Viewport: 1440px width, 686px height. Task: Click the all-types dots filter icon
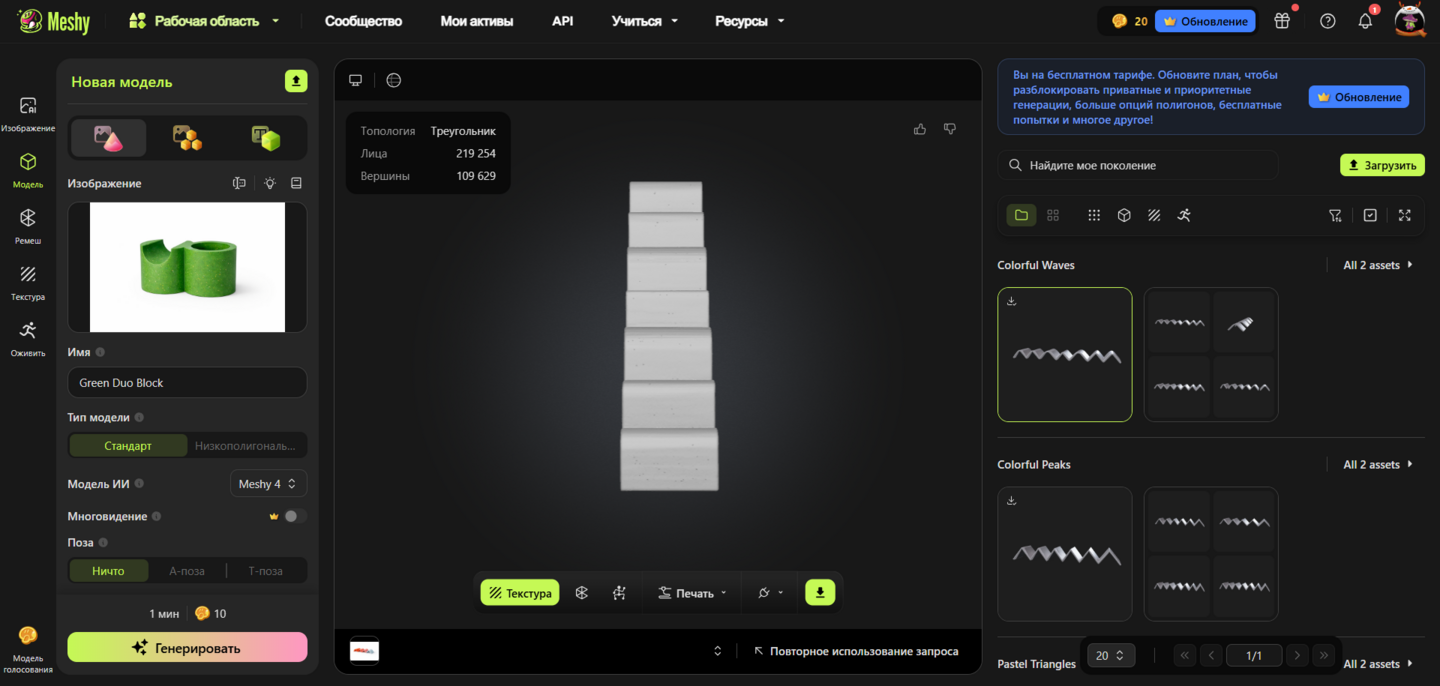(1094, 215)
